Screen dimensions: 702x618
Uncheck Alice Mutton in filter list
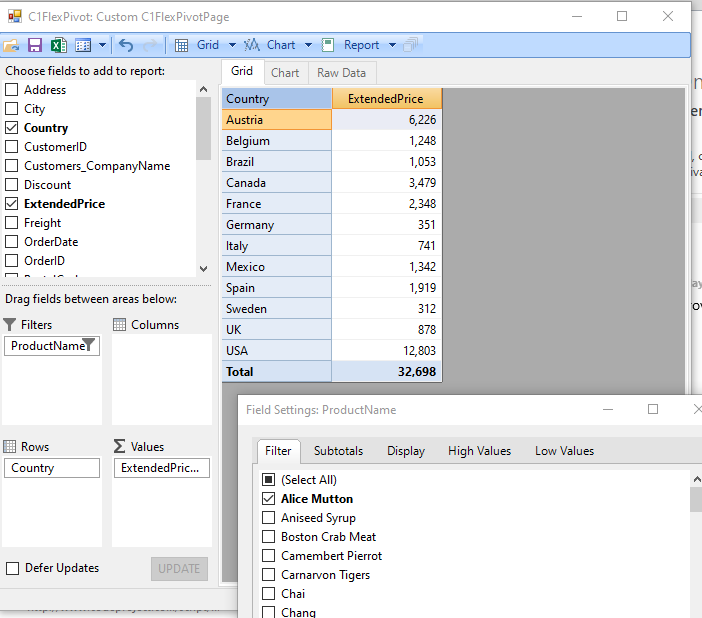[268, 498]
